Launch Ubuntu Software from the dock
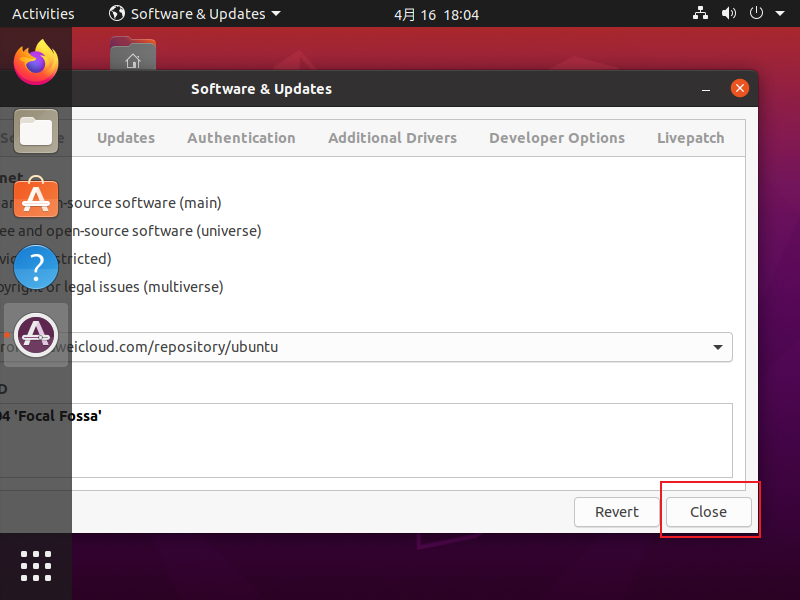Screen dimensions: 800x600 (36, 197)
